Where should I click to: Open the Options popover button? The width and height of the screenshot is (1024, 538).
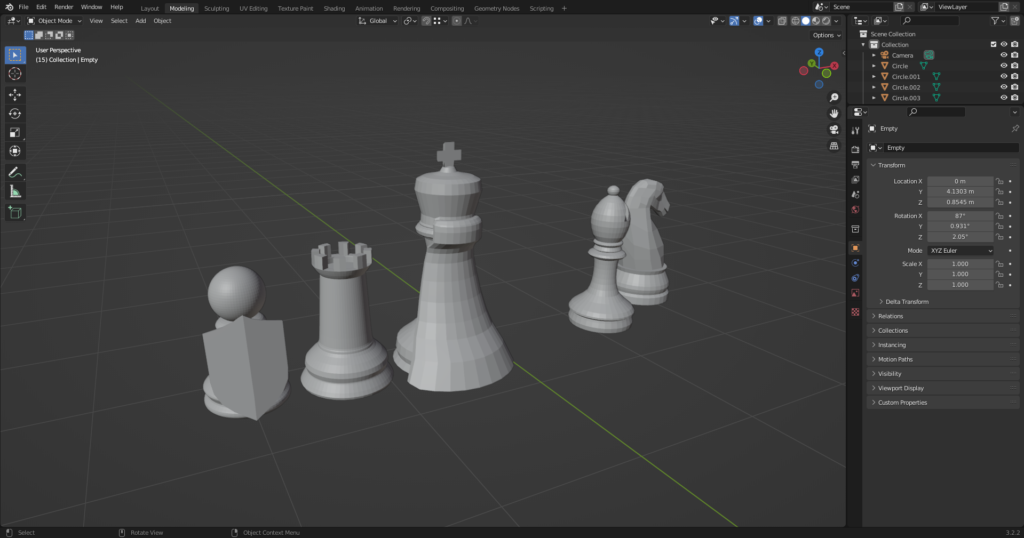pyautogui.click(x=826, y=35)
